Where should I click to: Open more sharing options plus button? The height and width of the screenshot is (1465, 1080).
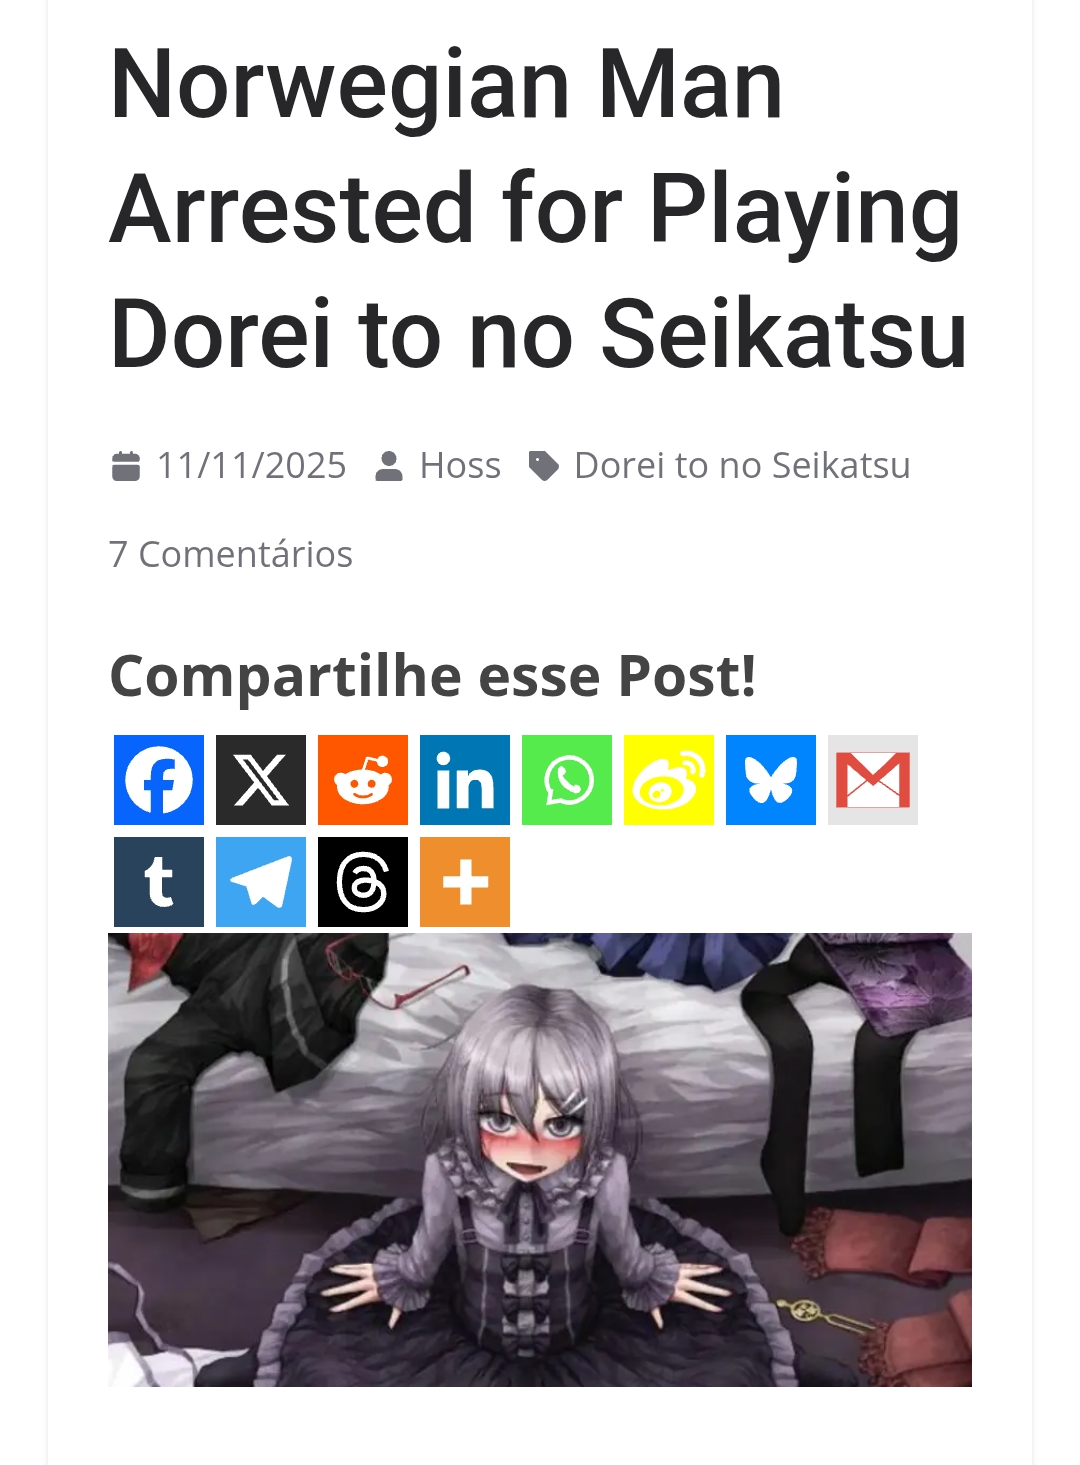[465, 882]
